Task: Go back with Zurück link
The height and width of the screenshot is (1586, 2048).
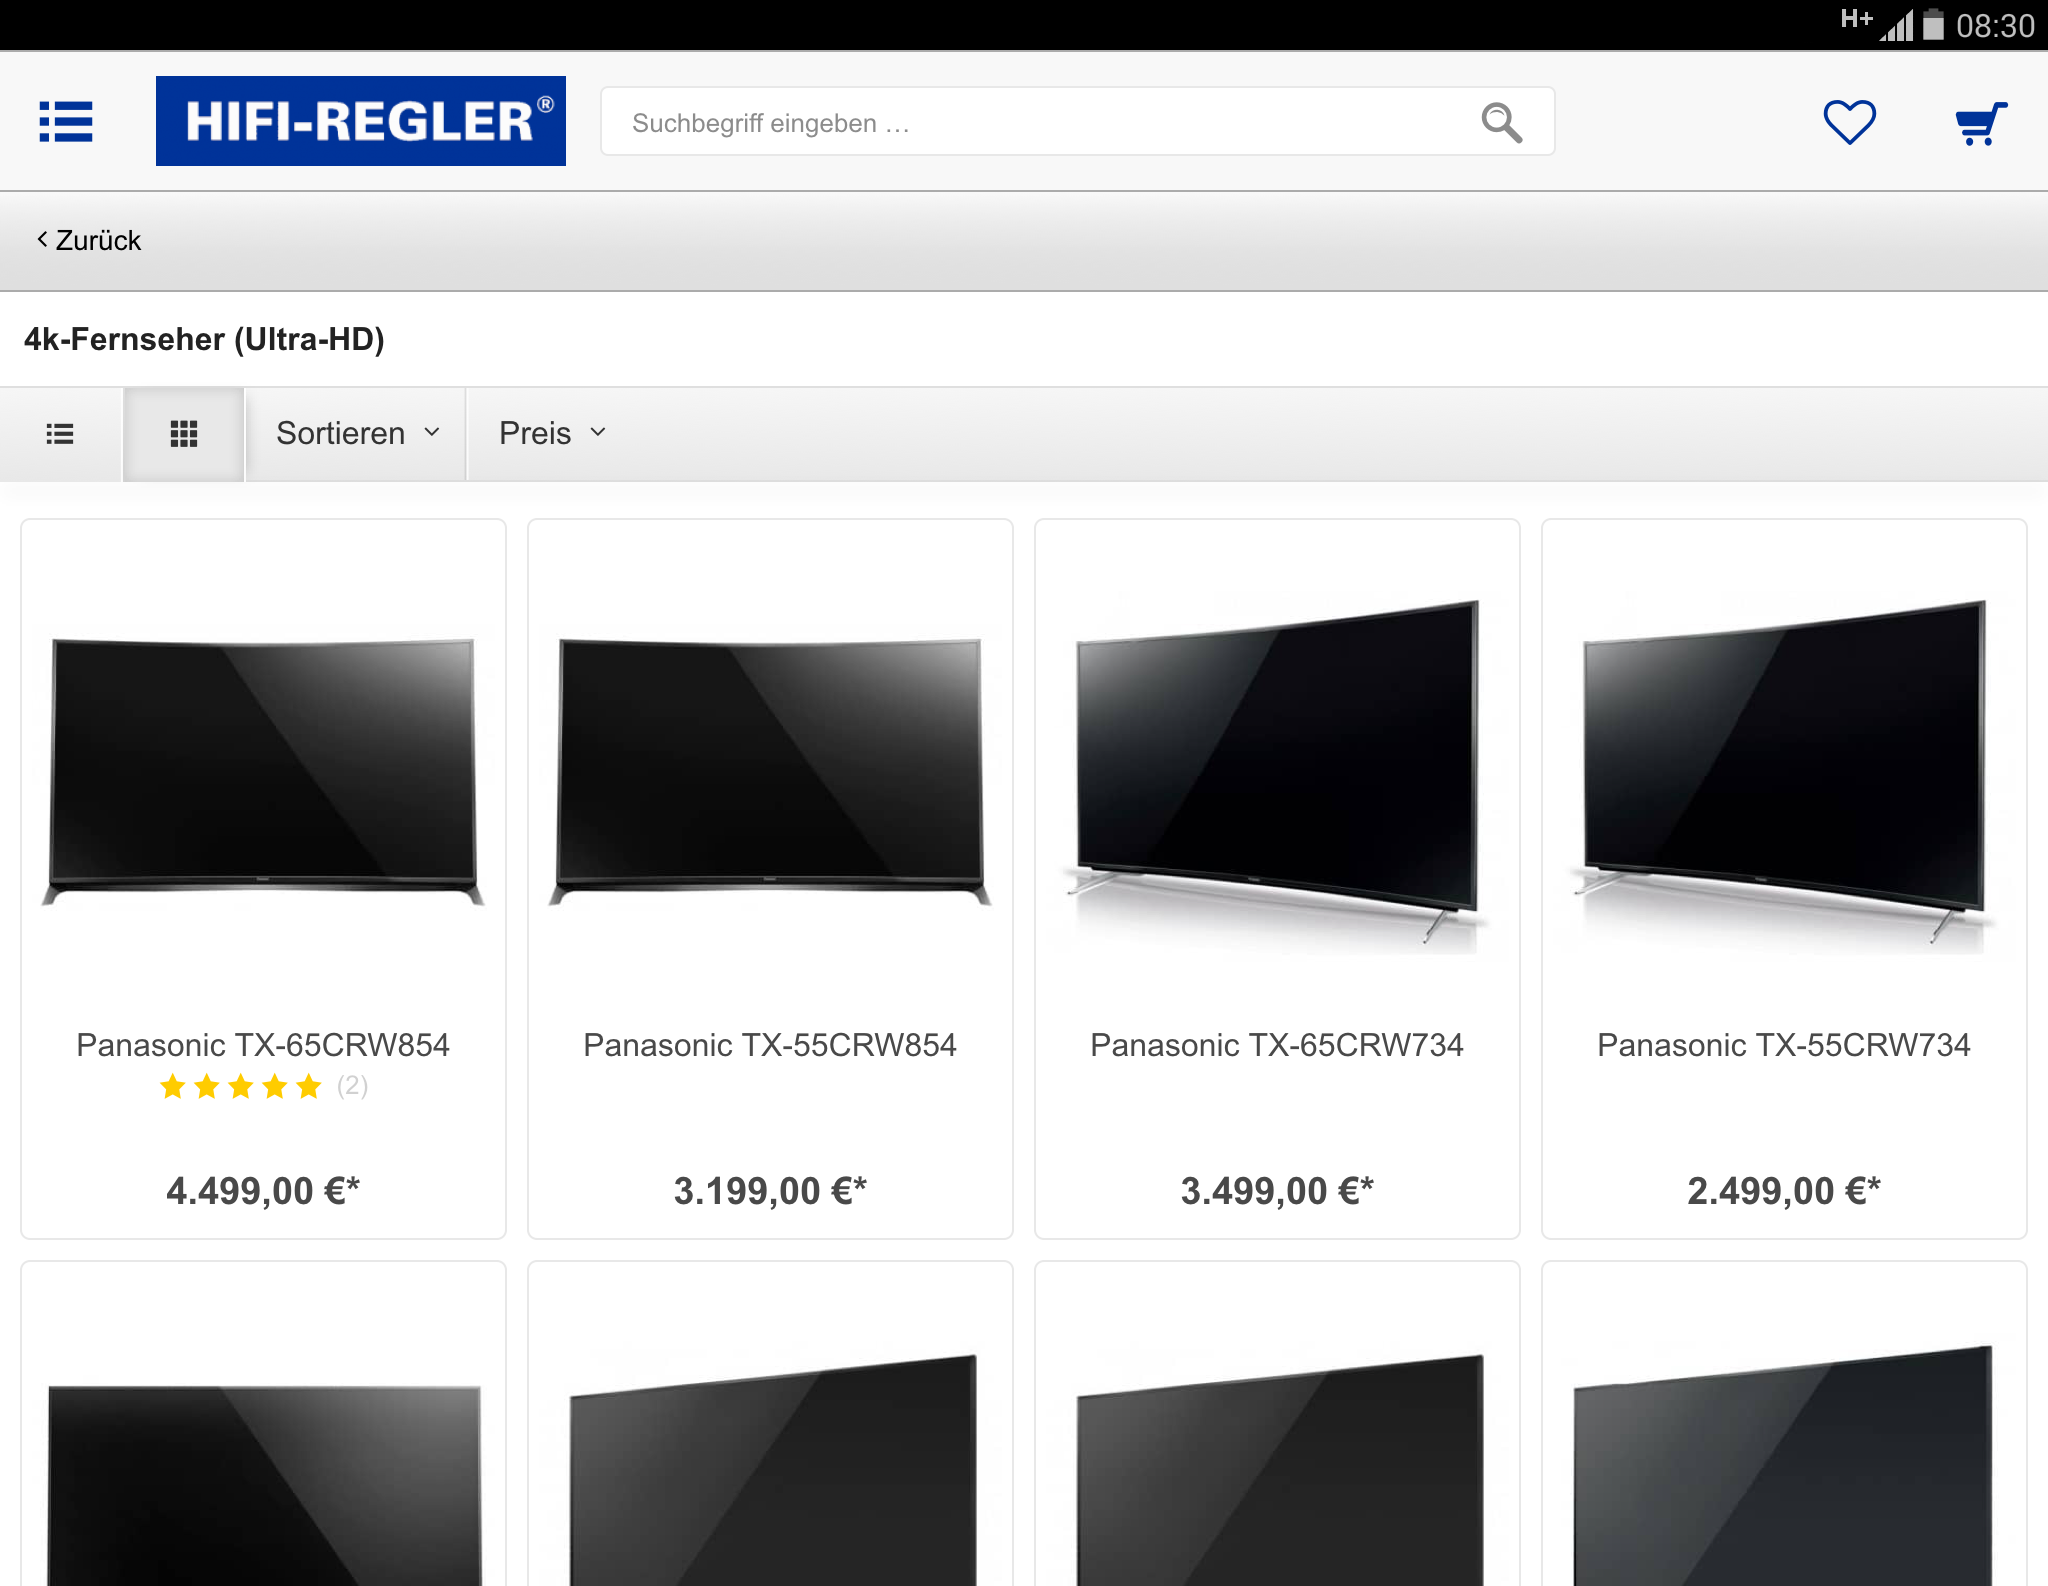Action: point(89,240)
